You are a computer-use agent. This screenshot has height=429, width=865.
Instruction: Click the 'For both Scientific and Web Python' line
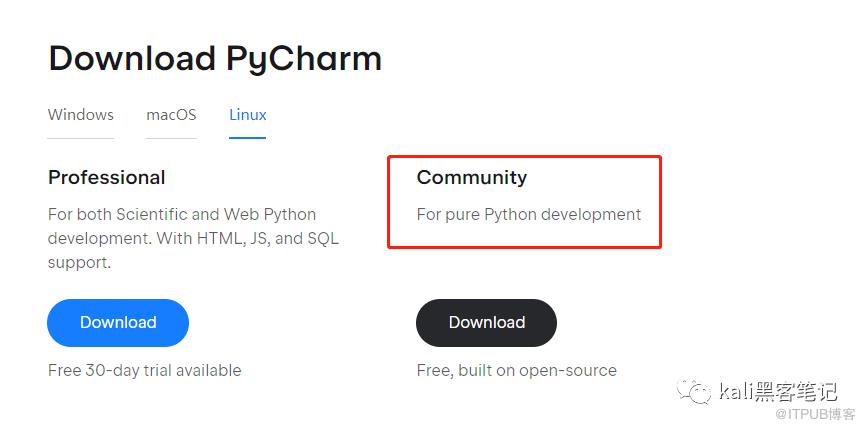coord(182,214)
